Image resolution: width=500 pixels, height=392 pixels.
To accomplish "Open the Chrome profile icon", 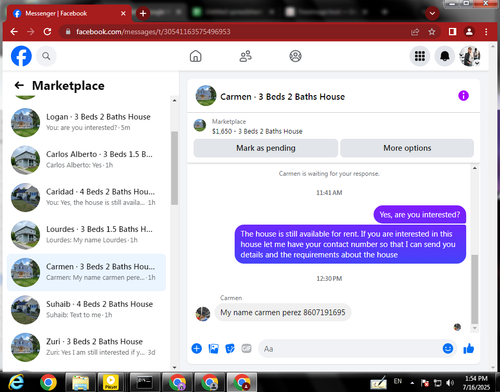I will click(x=469, y=32).
